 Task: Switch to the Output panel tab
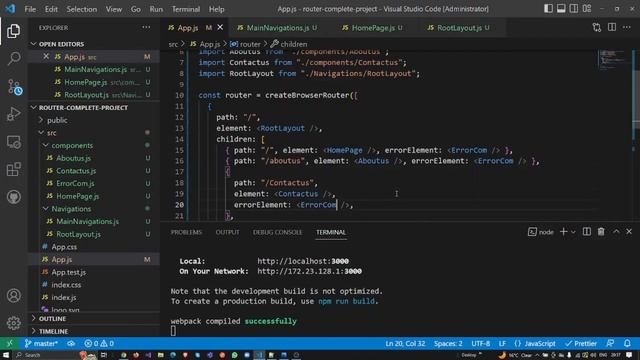coord(227,232)
